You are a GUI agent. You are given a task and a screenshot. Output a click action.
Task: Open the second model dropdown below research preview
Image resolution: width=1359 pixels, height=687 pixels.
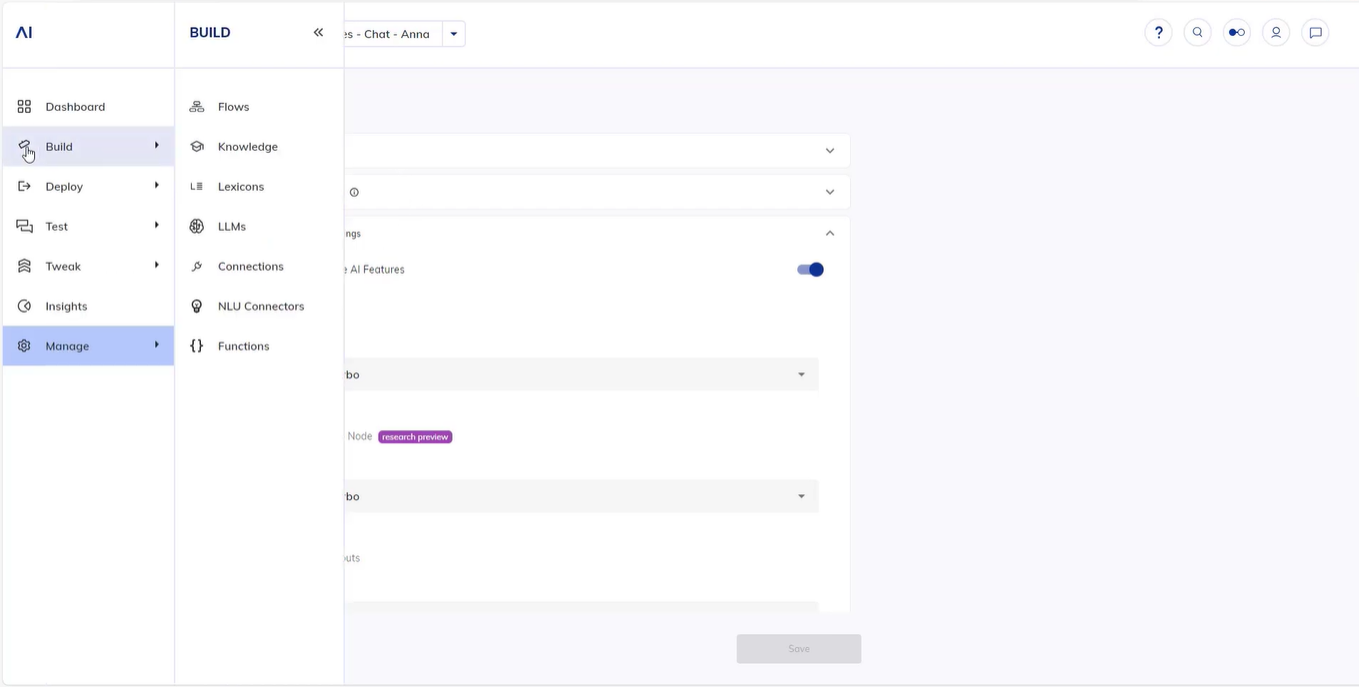tap(581, 496)
